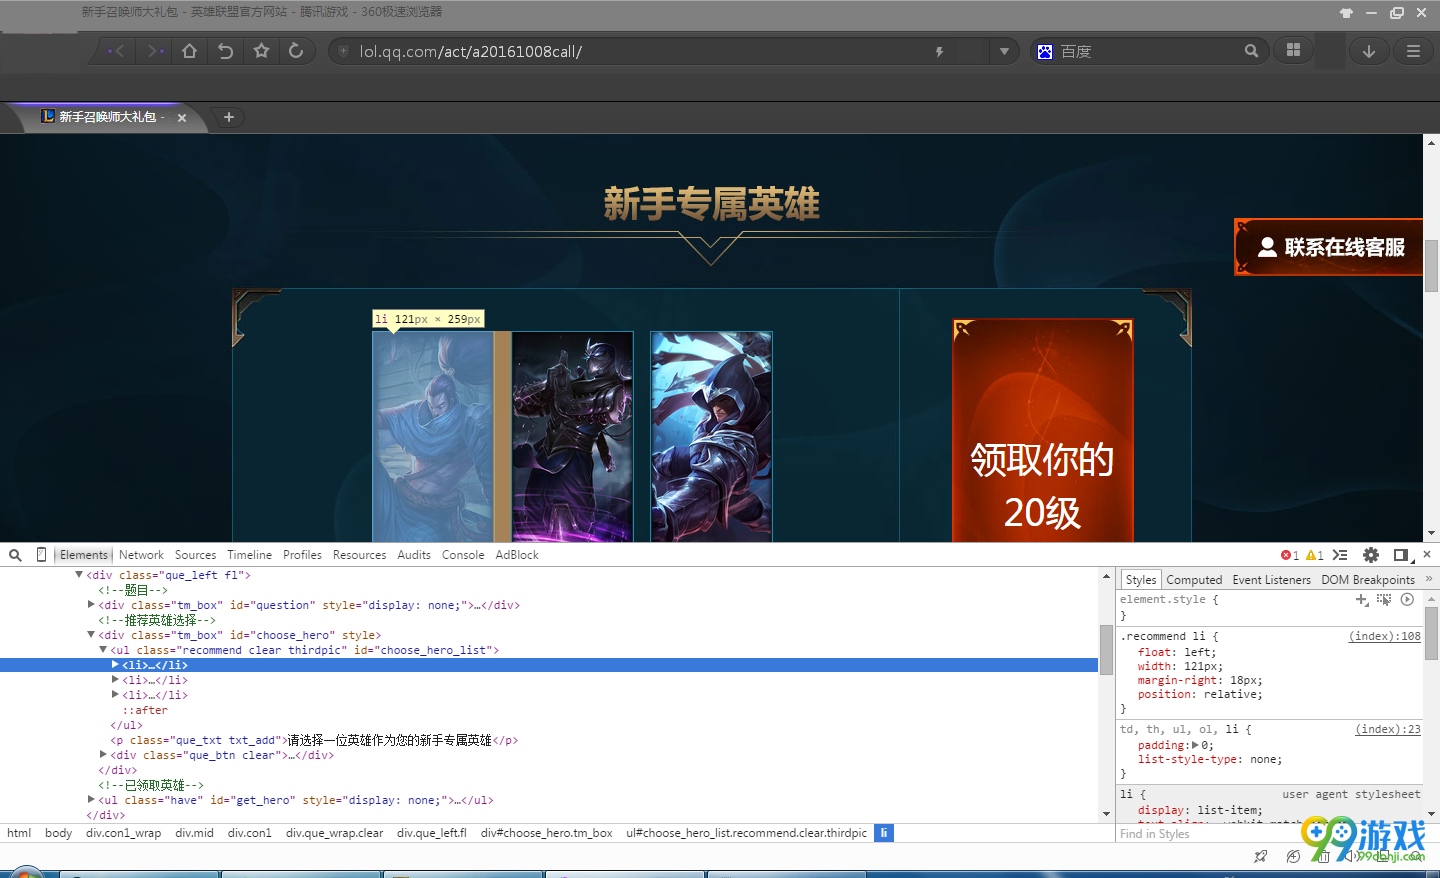Open the browser home page

coord(189,51)
